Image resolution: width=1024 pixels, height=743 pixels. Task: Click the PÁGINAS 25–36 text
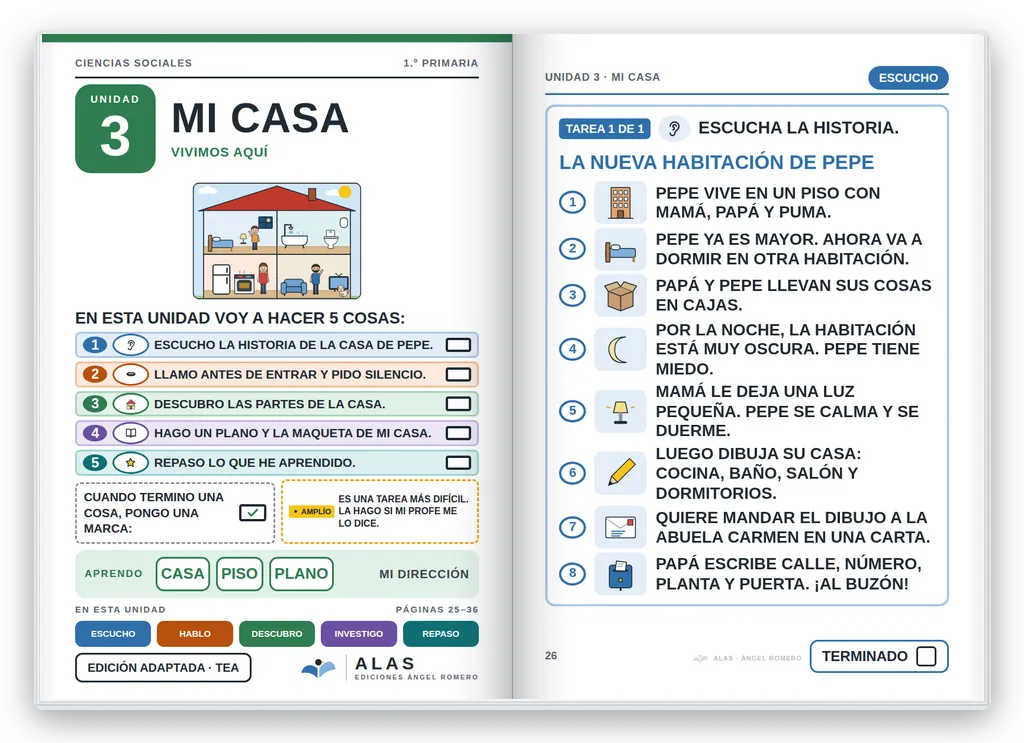click(437, 609)
